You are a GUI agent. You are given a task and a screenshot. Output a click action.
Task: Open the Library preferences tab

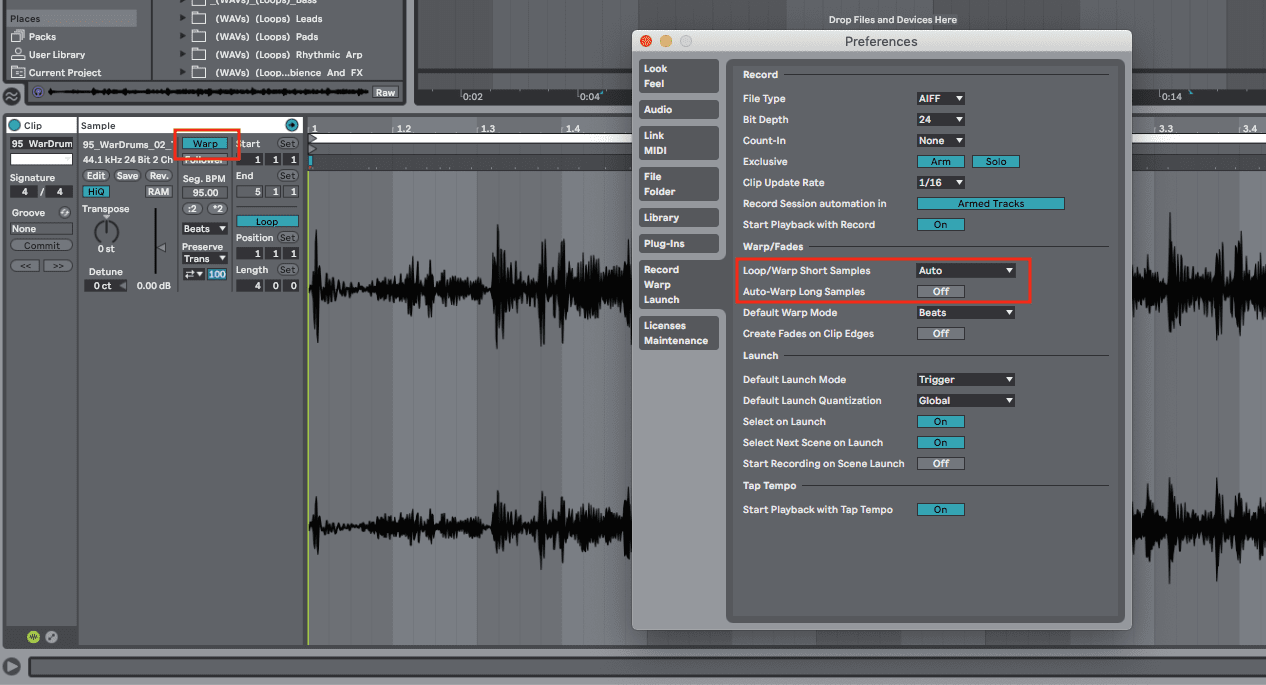click(x=679, y=218)
